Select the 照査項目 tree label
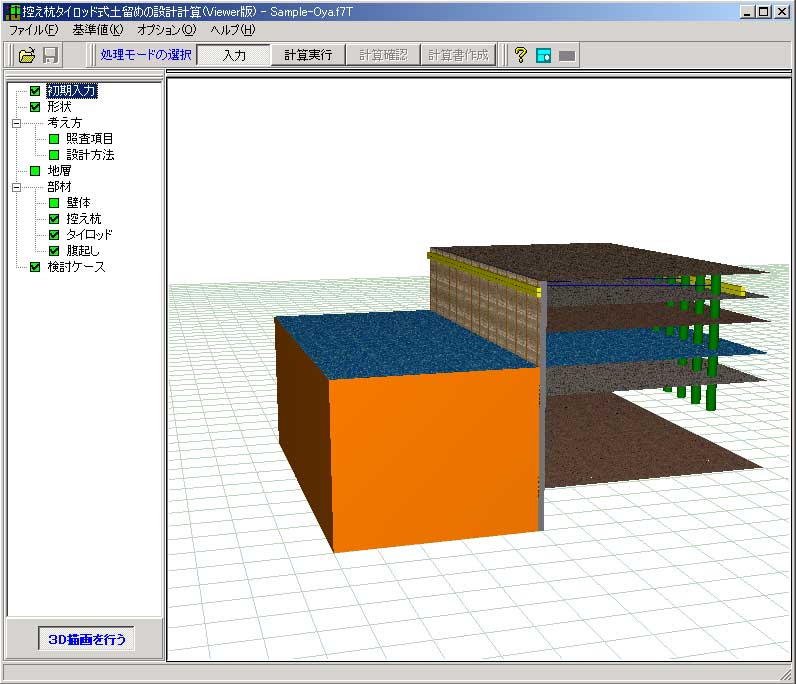The height and width of the screenshot is (684, 796). (x=89, y=139)
